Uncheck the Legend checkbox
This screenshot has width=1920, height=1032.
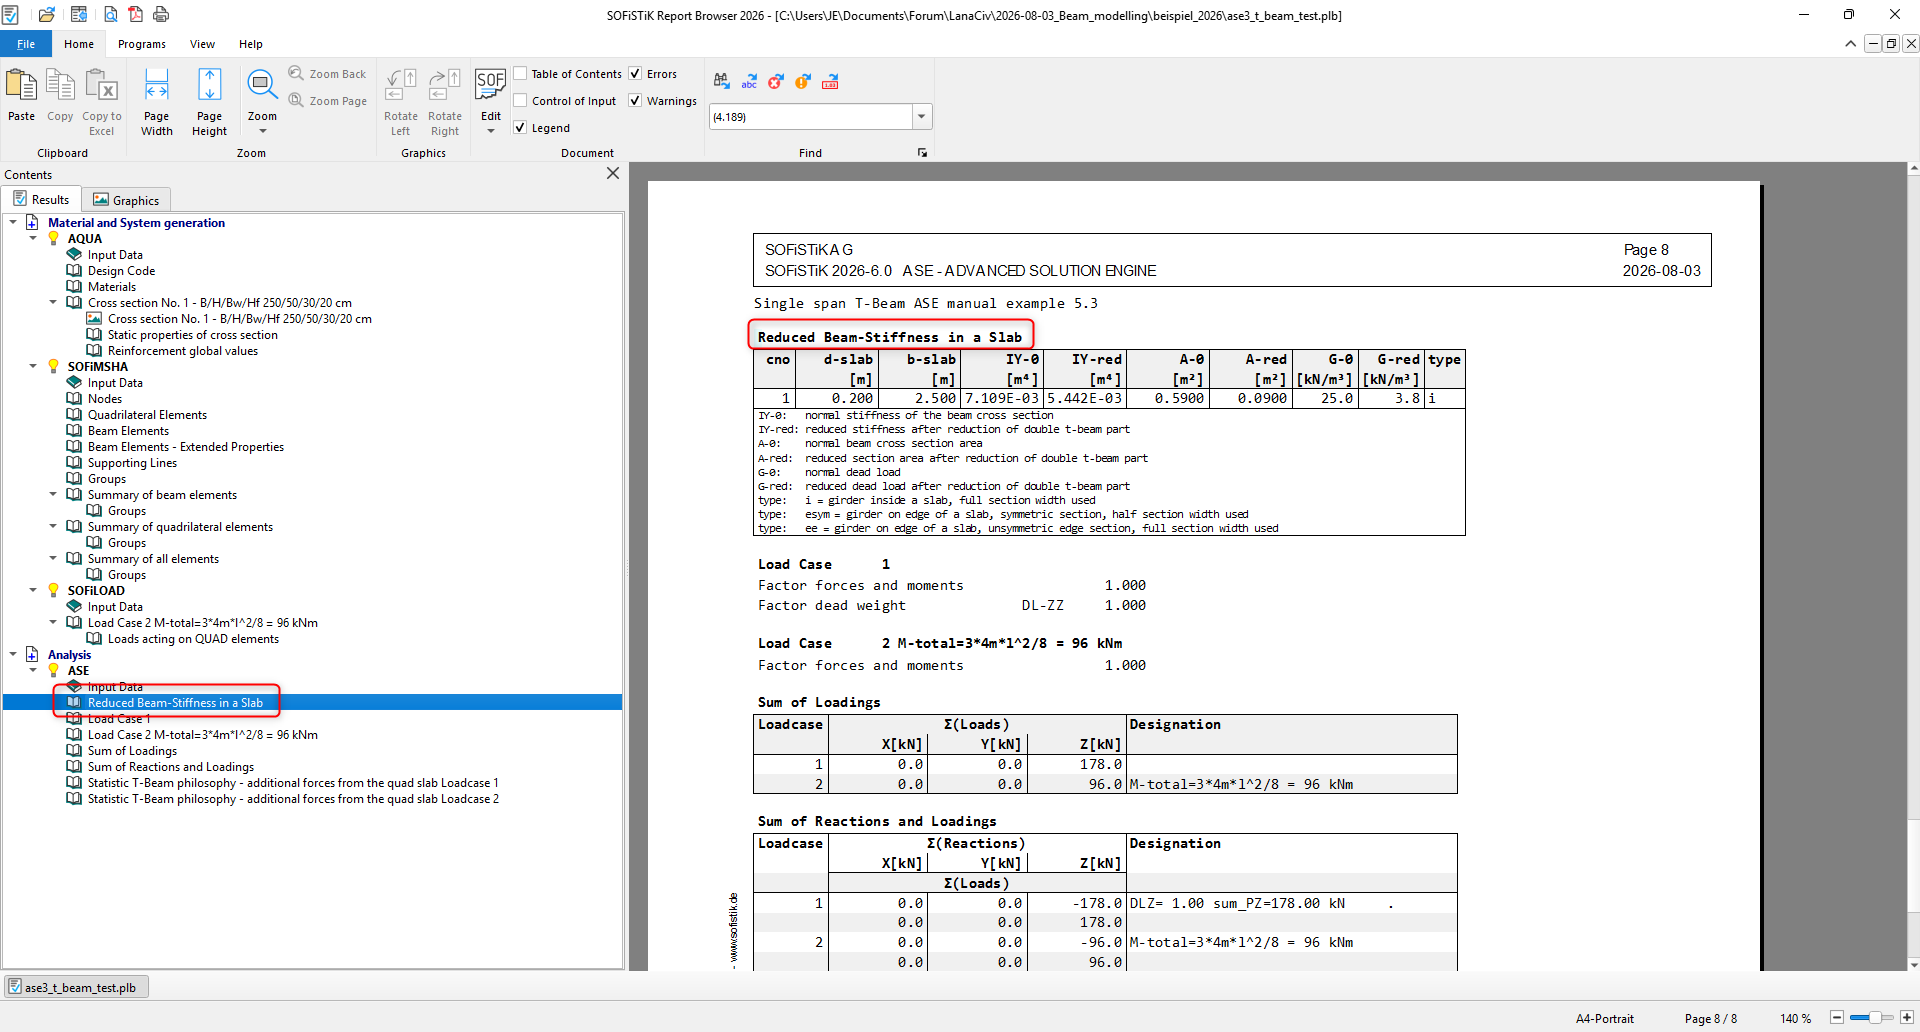520,128
